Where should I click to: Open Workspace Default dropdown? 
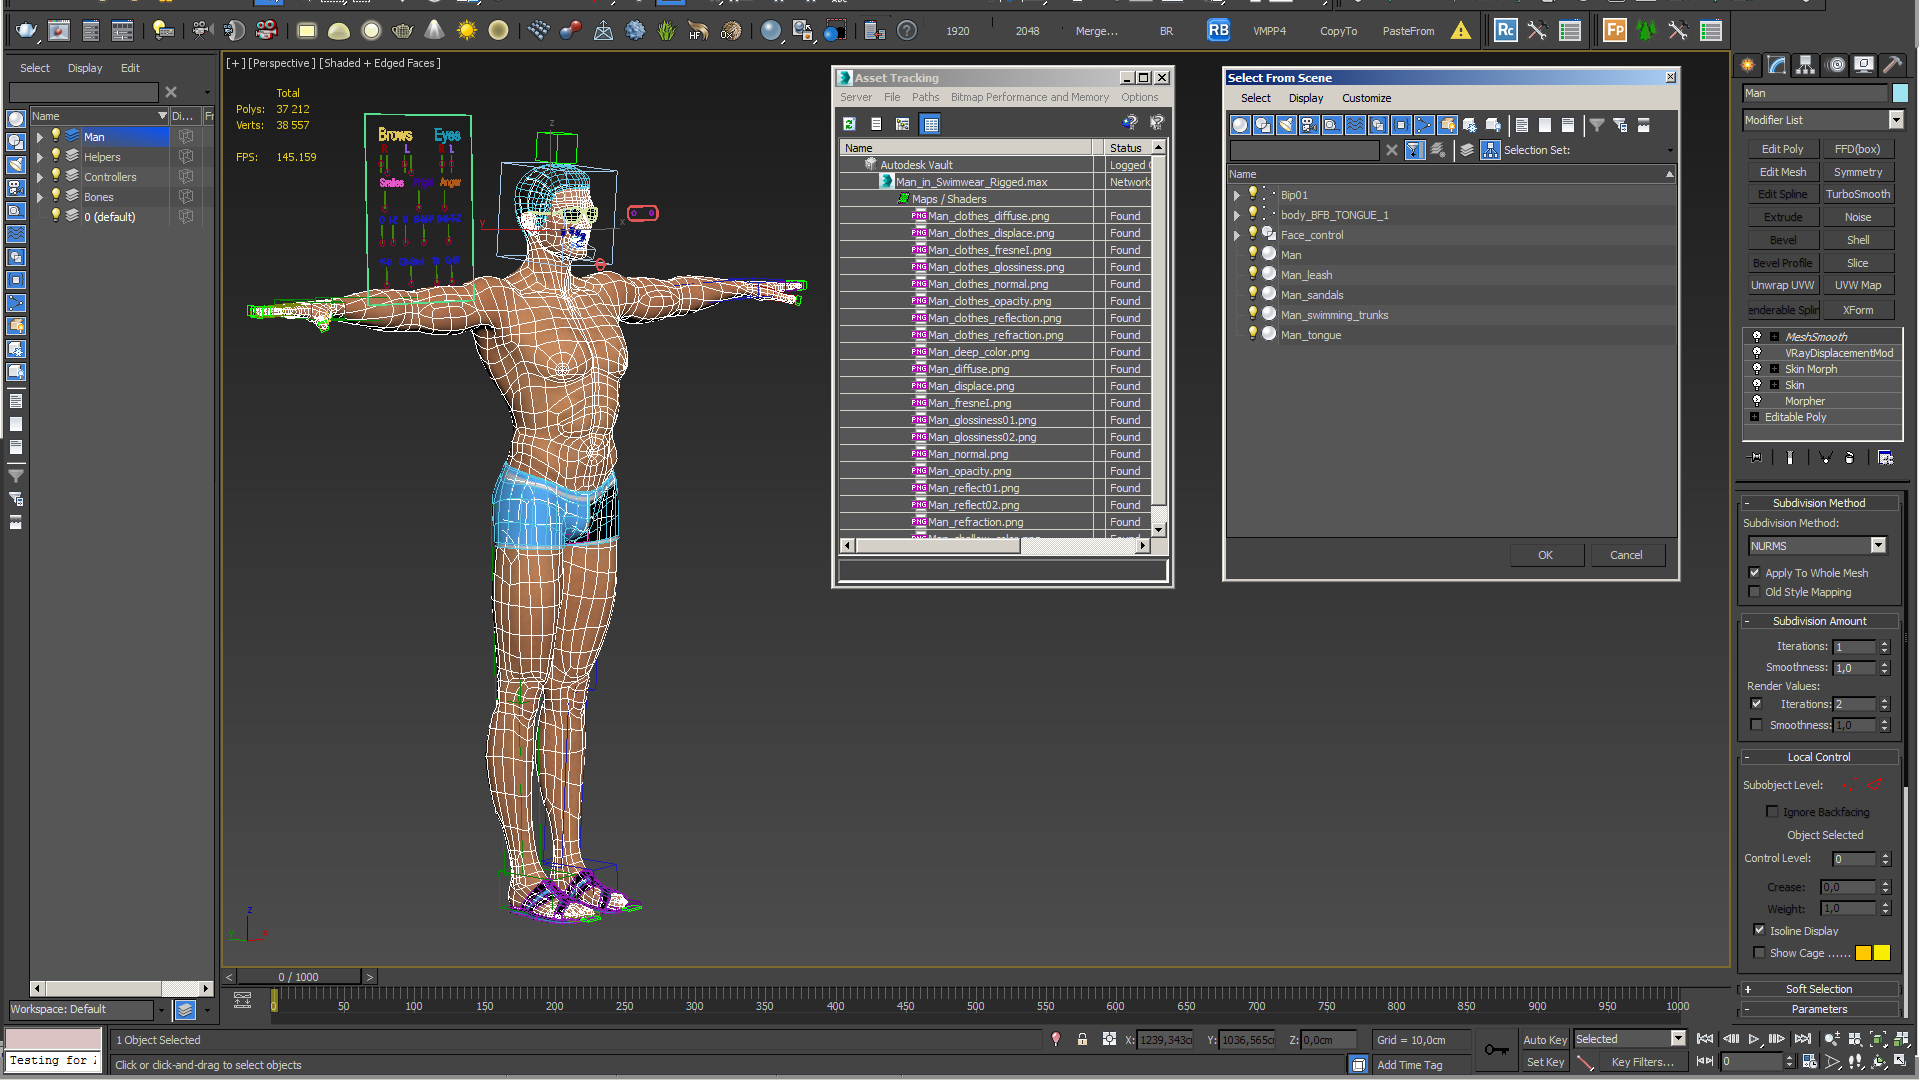161,1010
